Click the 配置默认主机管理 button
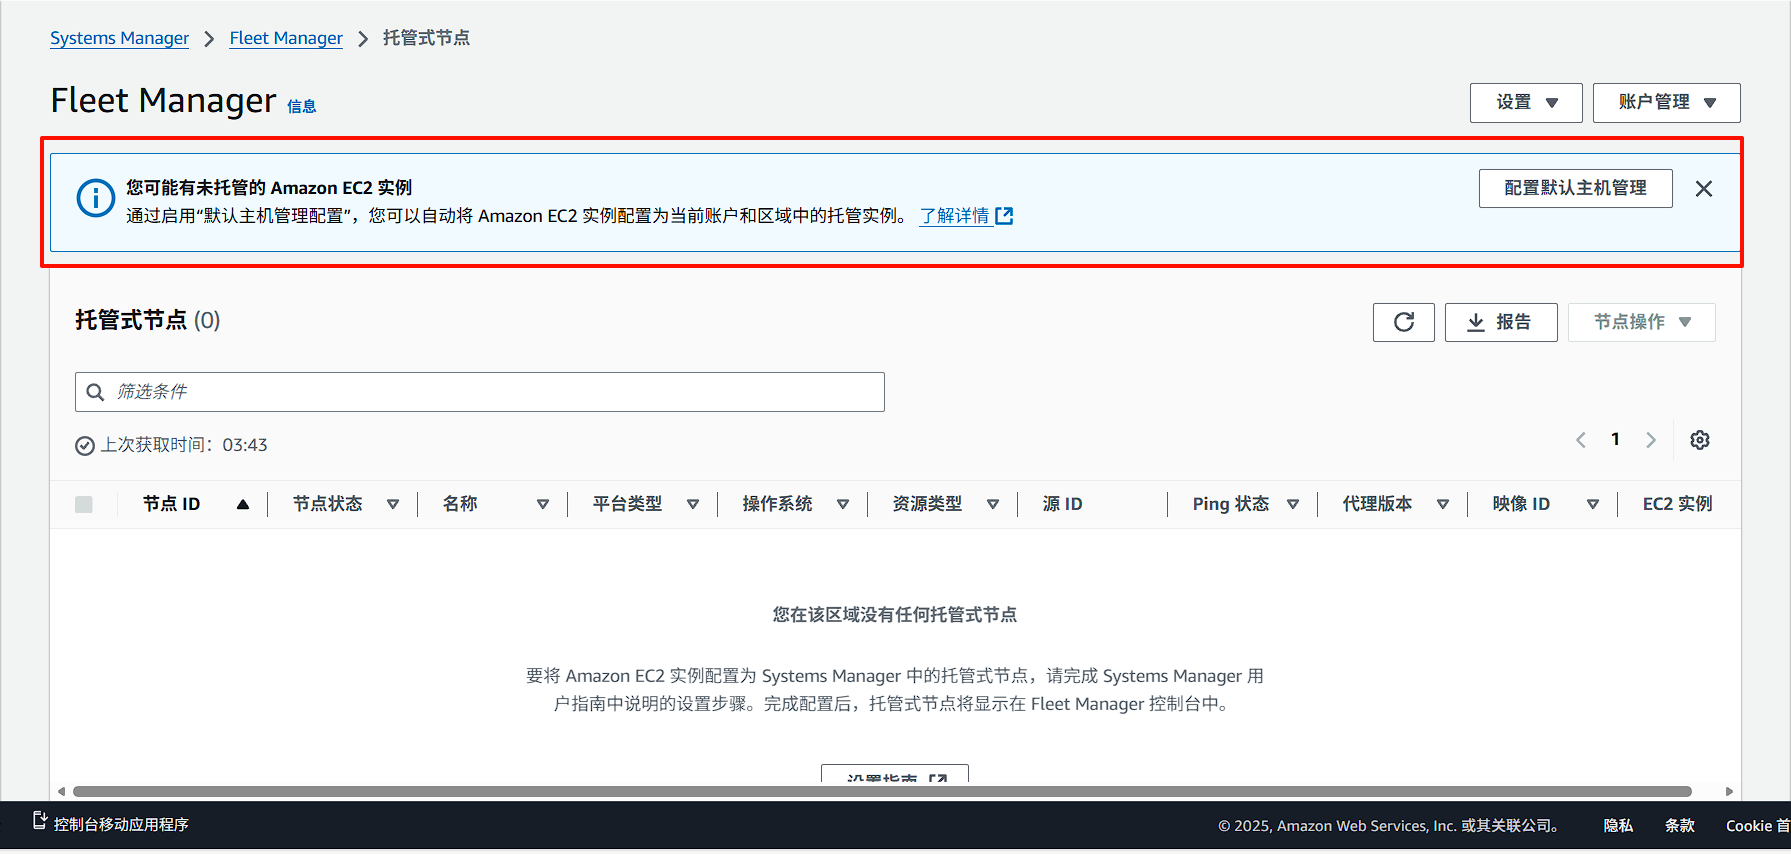 (x=1575, y=188)
